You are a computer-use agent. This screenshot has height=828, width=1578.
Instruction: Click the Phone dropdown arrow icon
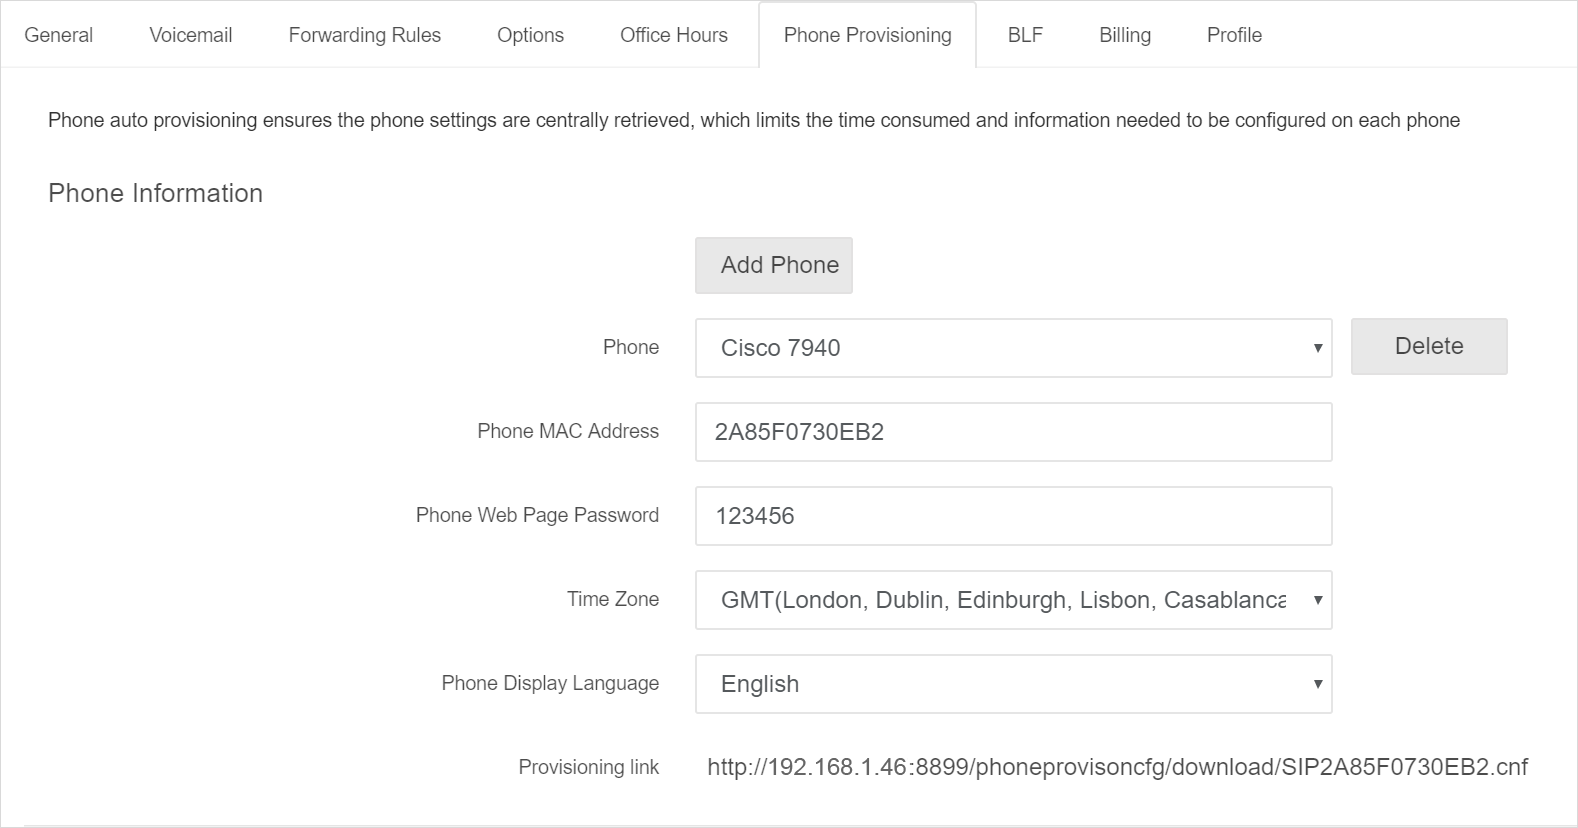1318,348
